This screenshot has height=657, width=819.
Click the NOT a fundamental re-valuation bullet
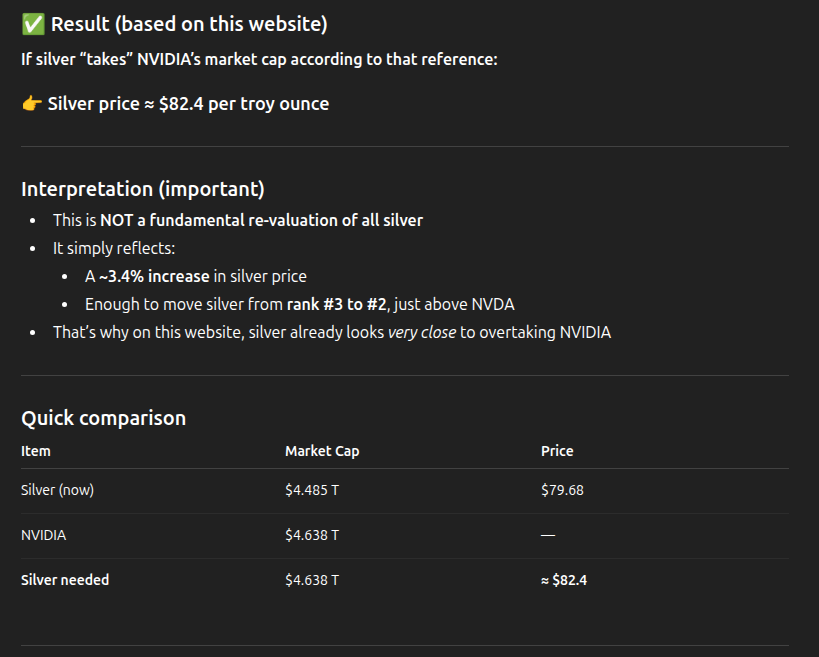click(238, 220)
